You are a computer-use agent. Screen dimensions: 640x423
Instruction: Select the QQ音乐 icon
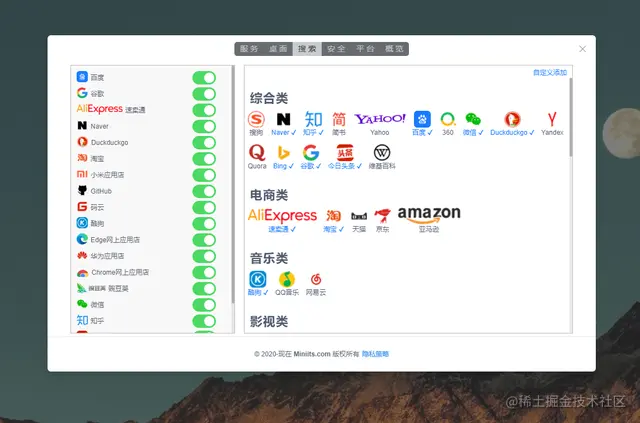tap(287, 279)
